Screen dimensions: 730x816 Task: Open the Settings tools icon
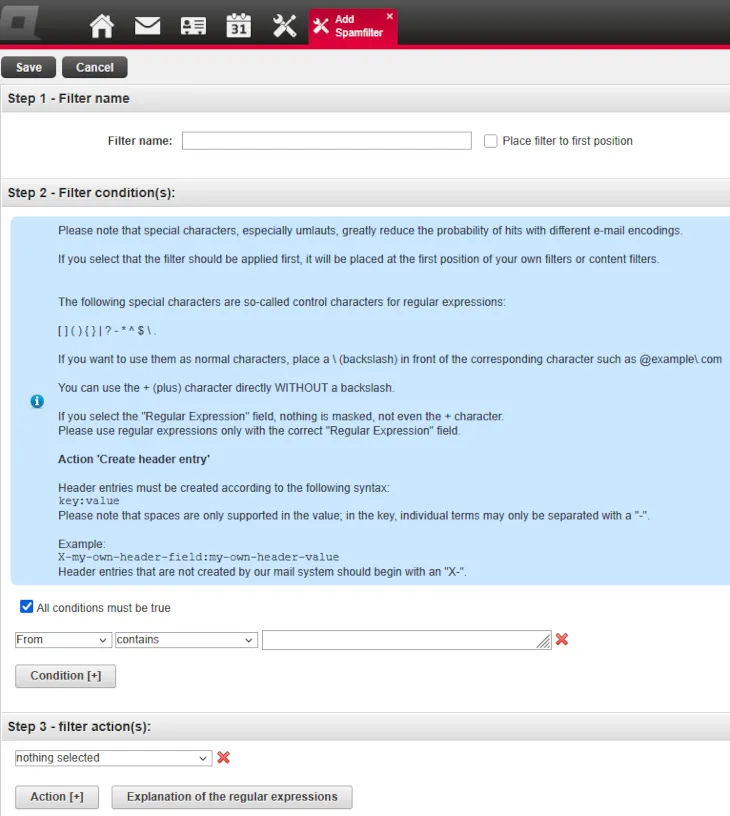[285, 26]
